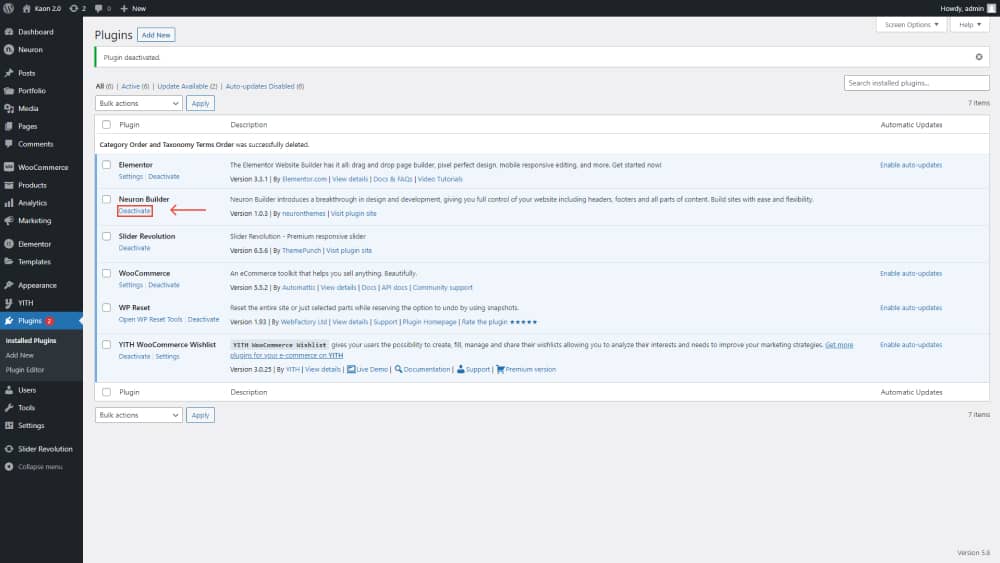Open the top Bulk actions dropdown
Viewport: 1000px width, 563px height.
pos(138,103)
